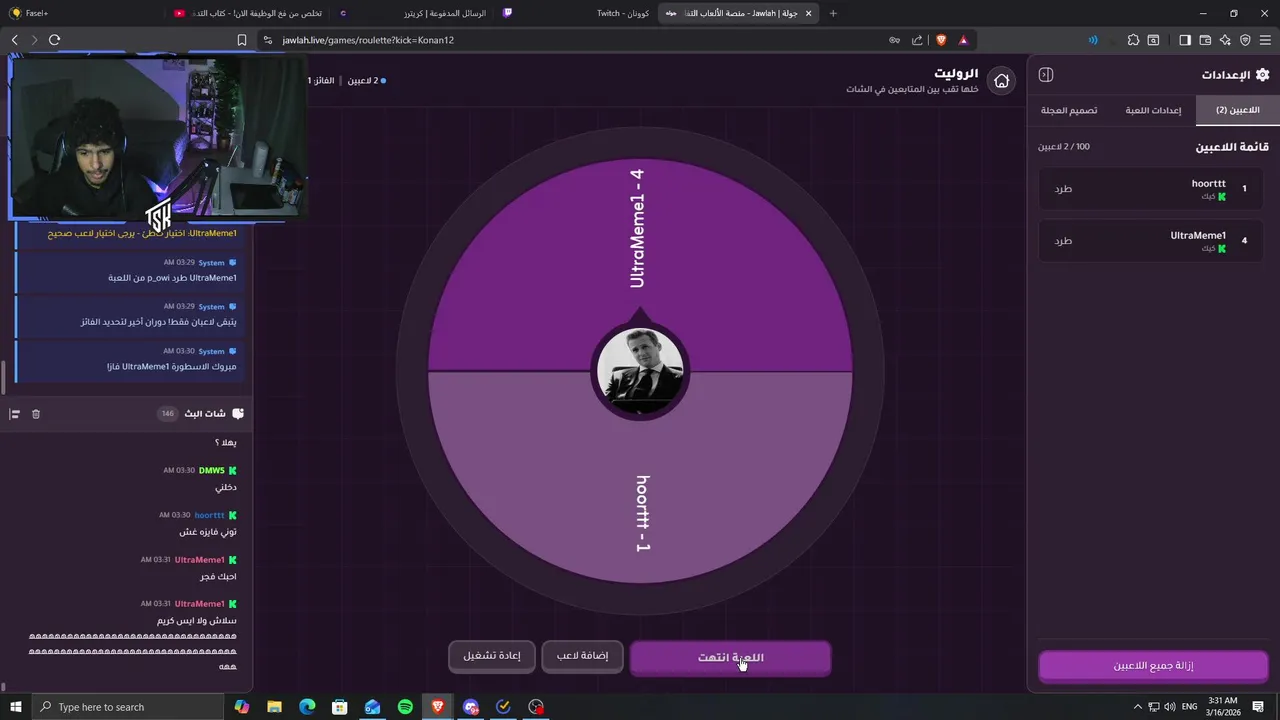Go back in browser history
Viewport: 1280px width, 720px height.
click(14, 40)
